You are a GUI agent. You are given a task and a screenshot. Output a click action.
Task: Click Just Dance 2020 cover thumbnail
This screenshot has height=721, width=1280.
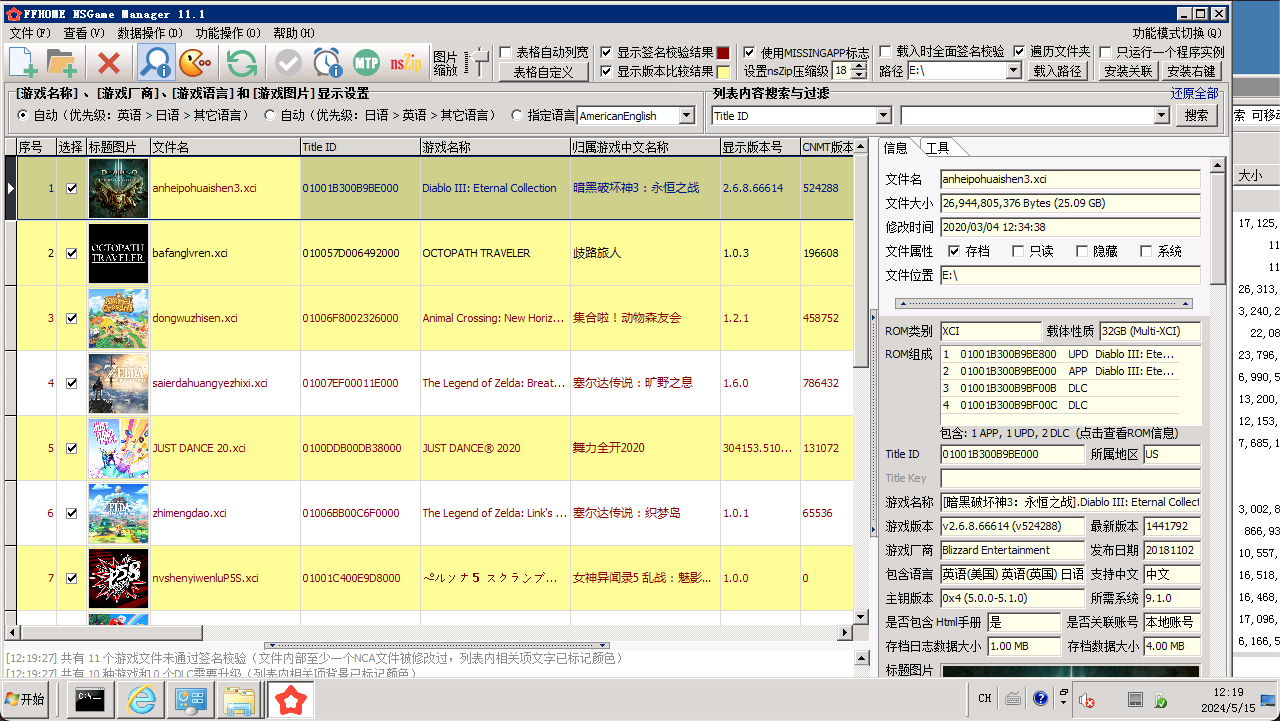[118, 448]
